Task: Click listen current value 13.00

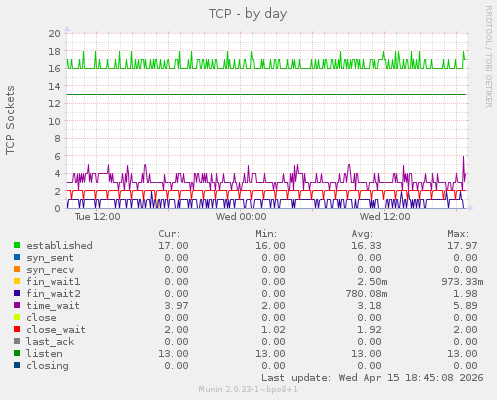Action: pos(173,354)
